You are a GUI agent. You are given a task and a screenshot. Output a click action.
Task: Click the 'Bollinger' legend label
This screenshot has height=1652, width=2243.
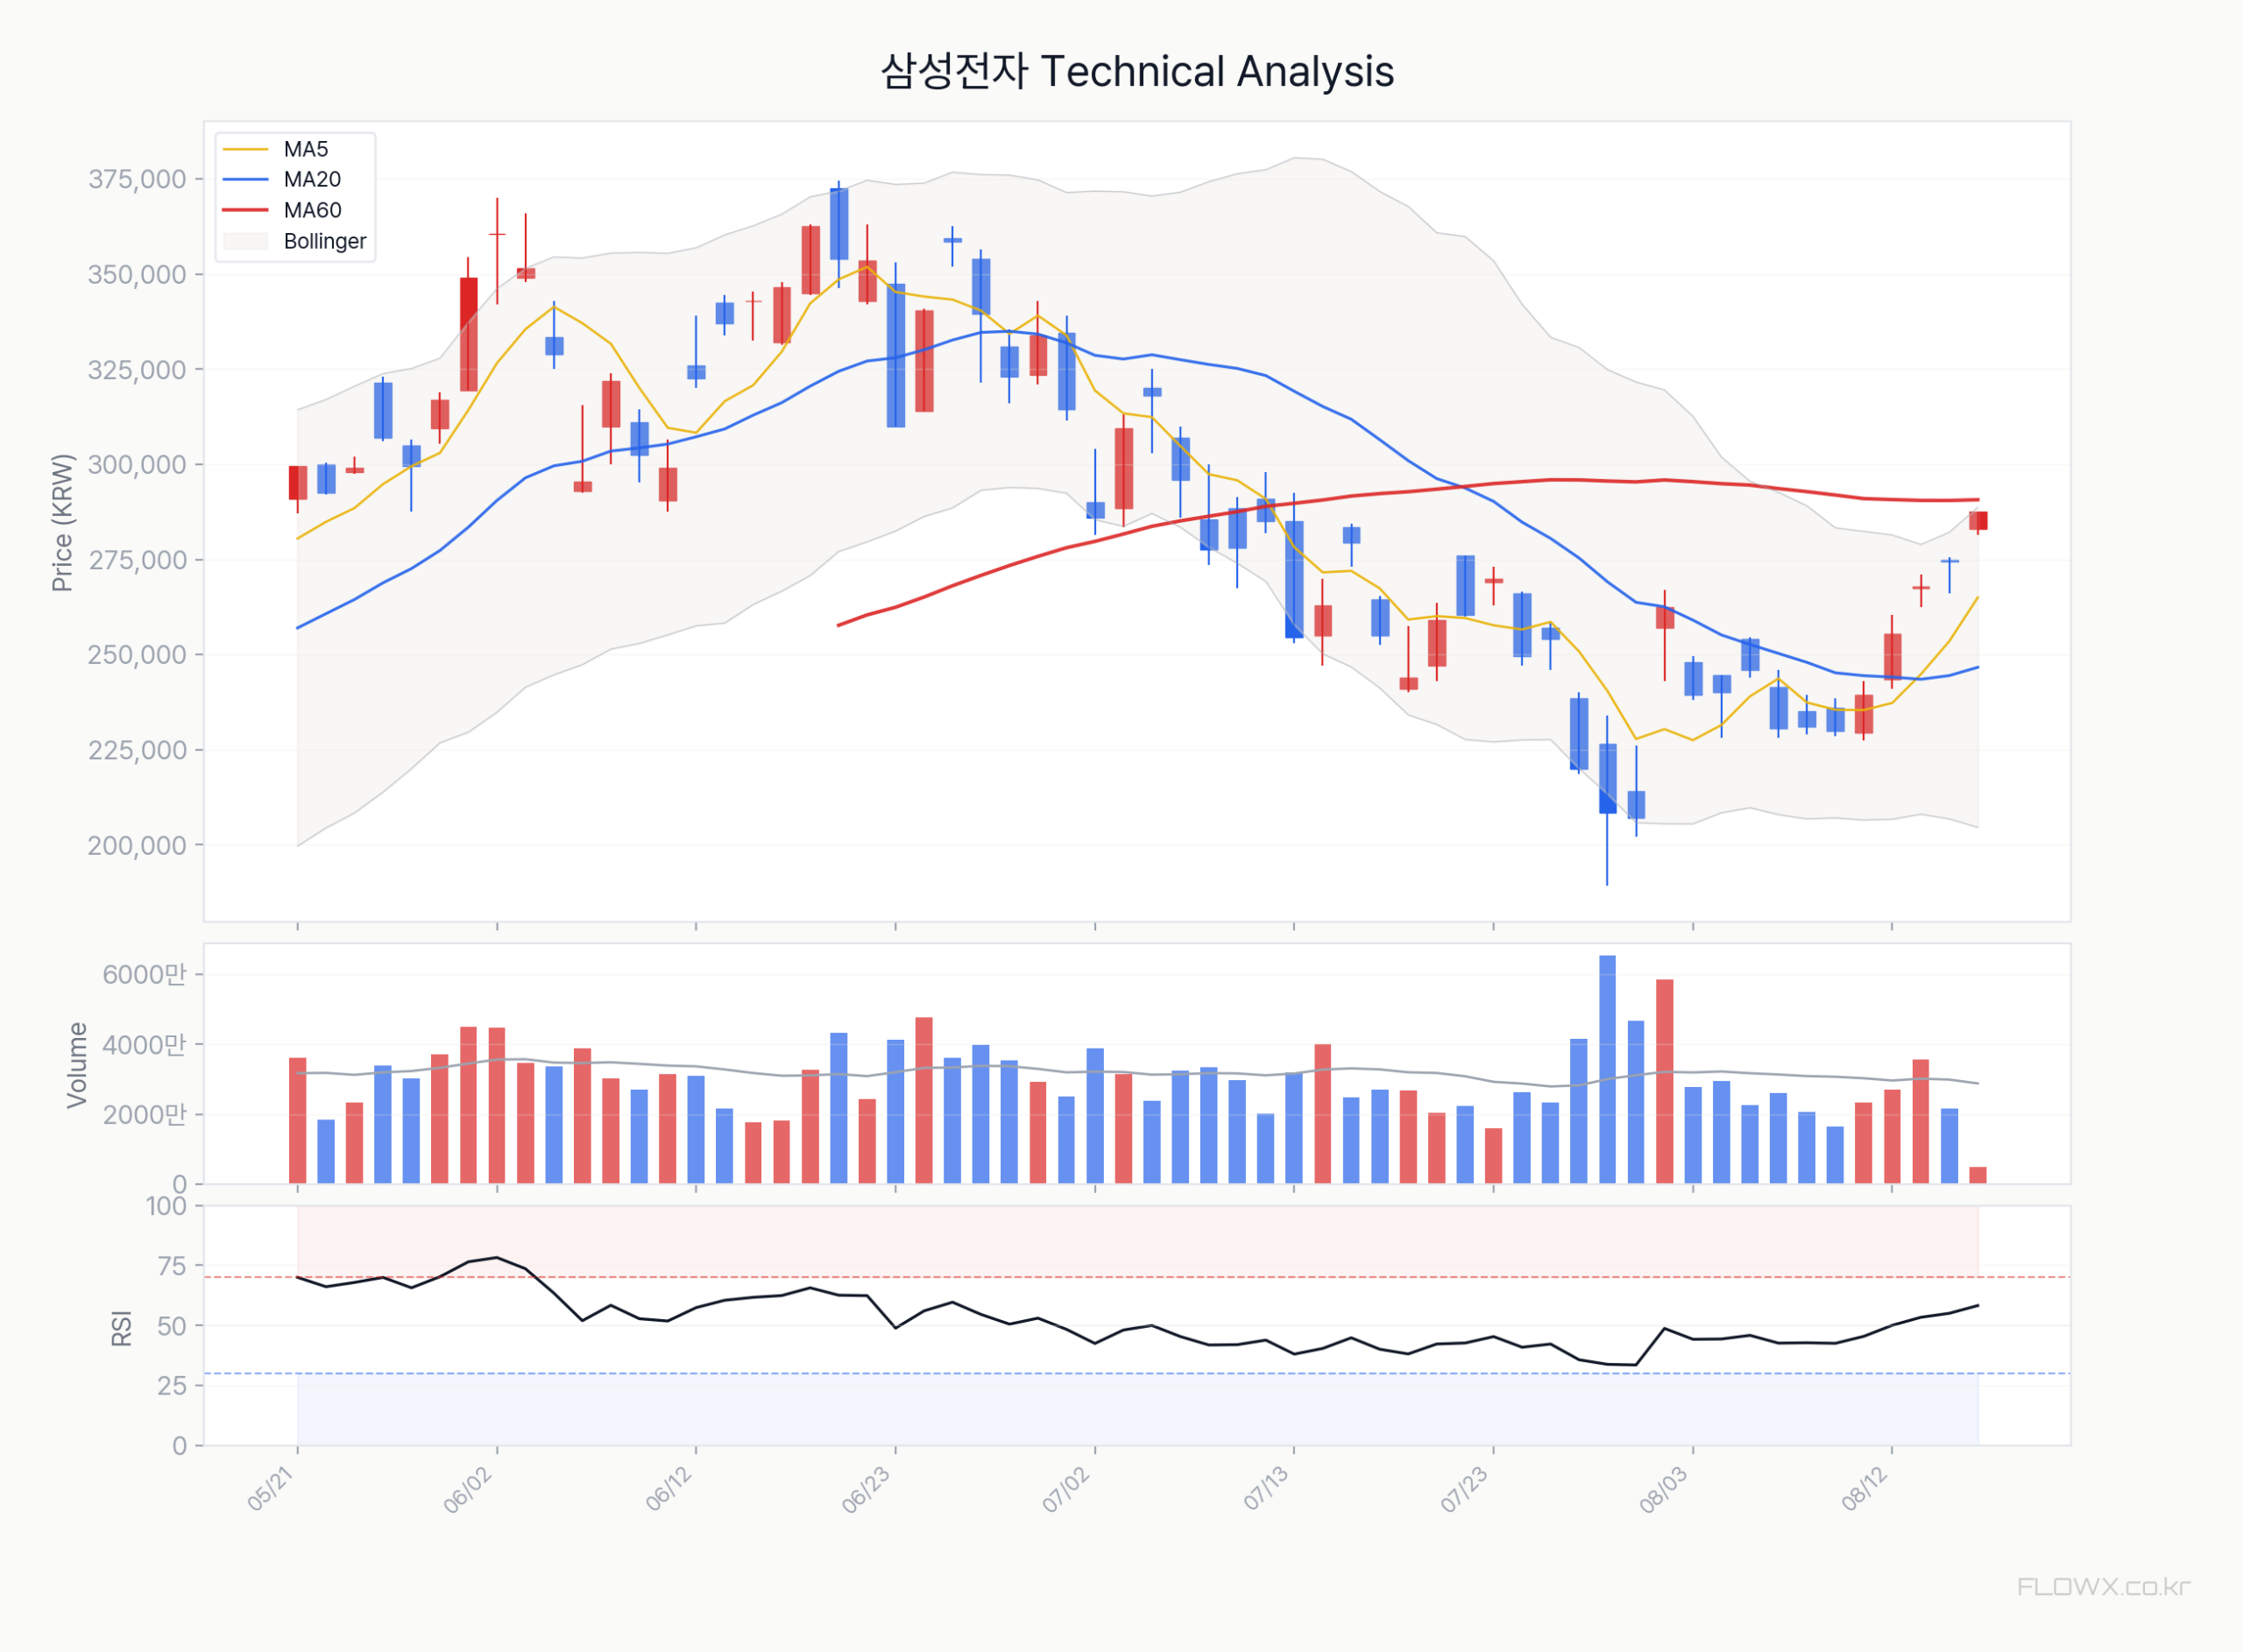point(325,241)
